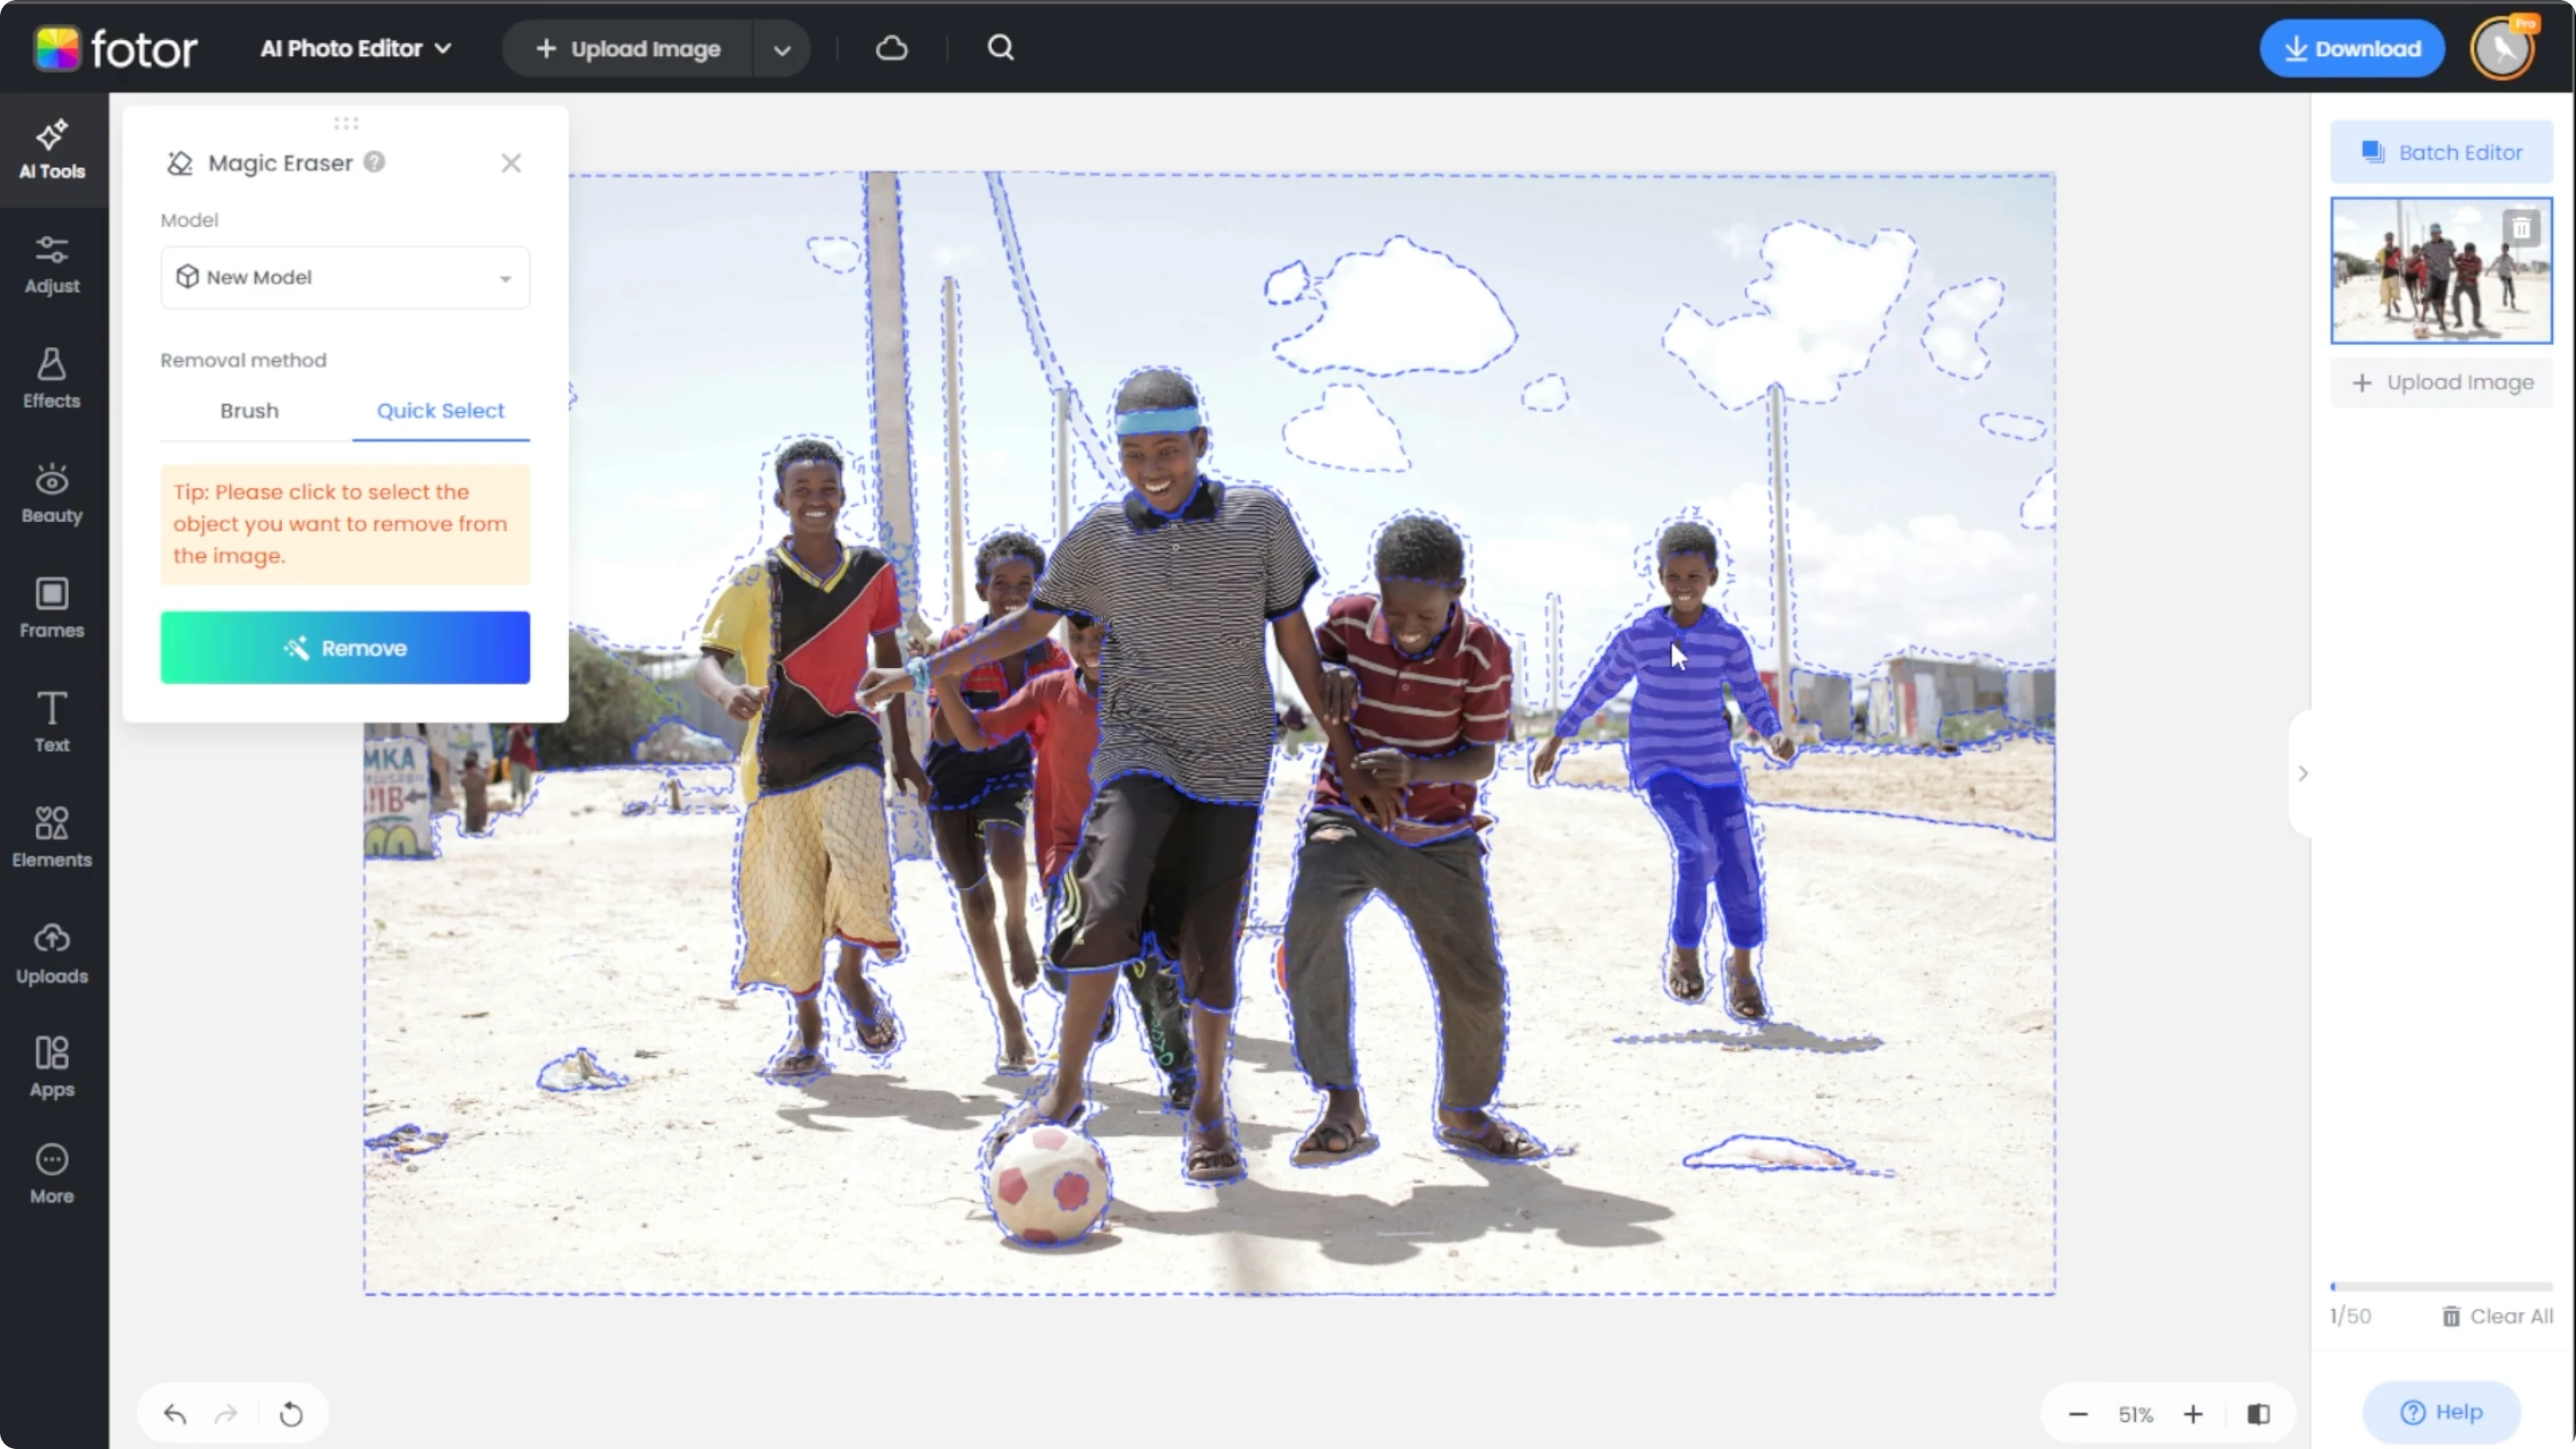Click Upload Image in the batch panel
The height and width of the screenshot is (1449, 2576).
coord(2441,382)
